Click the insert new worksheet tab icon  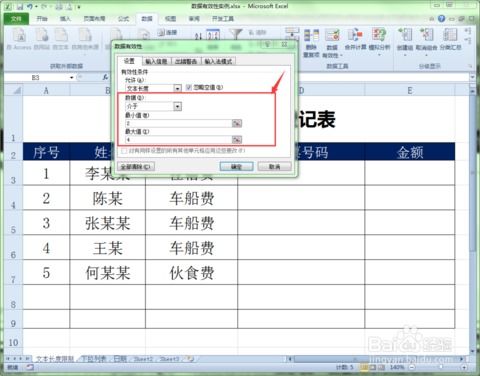tap(191, 359)
